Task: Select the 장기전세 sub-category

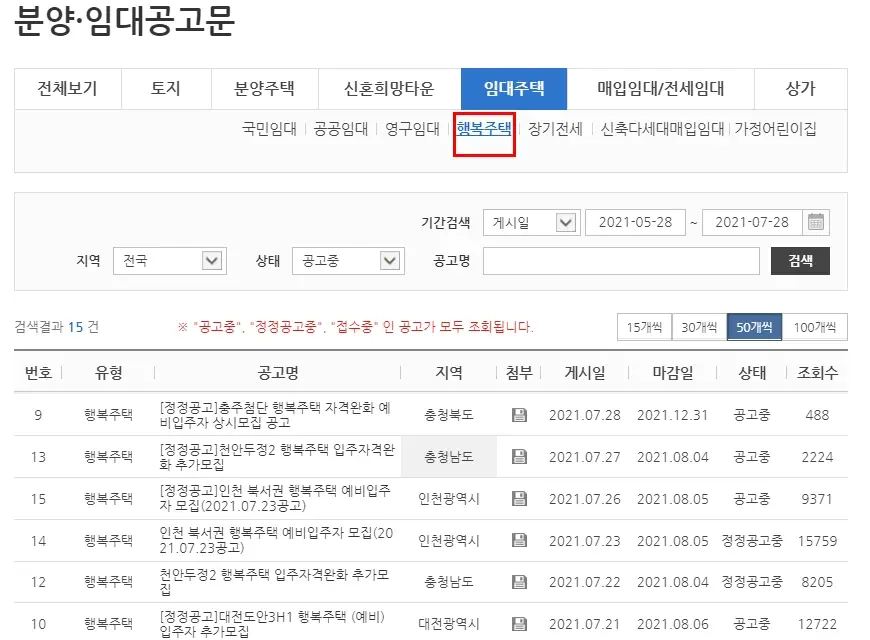Action: point(555,129)
